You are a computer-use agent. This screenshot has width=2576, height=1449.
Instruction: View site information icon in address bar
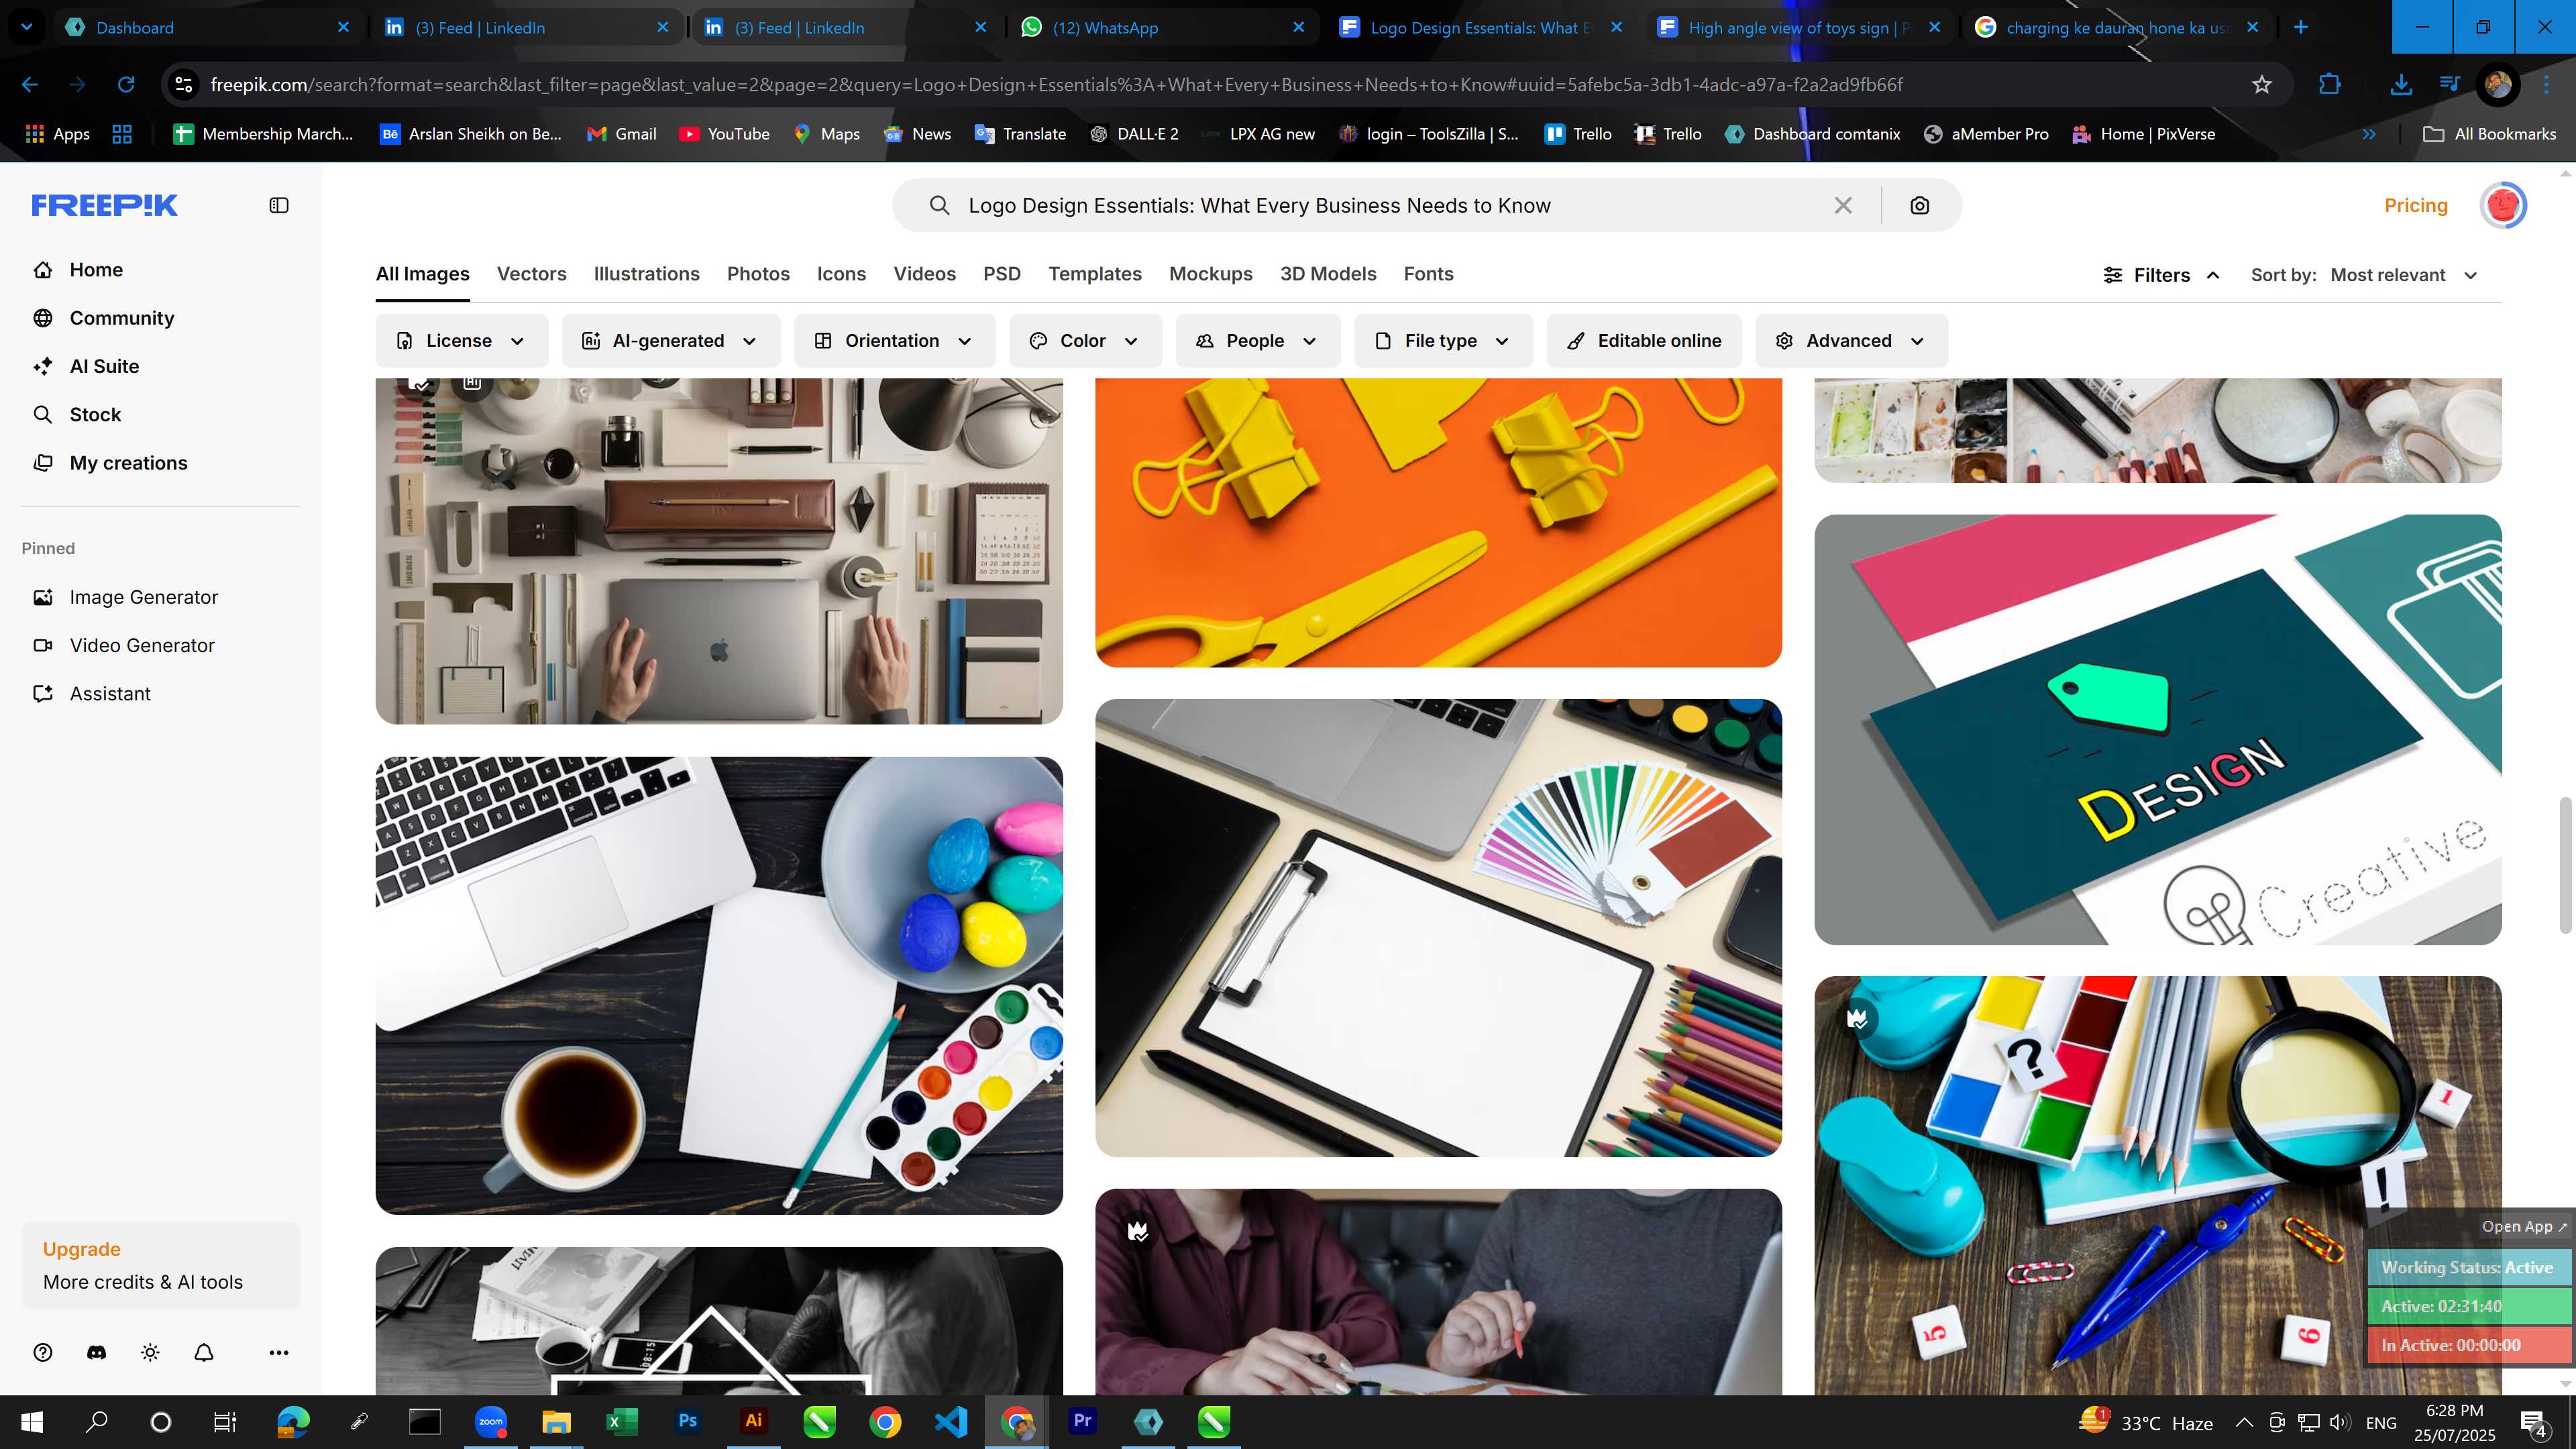[184, 84]
